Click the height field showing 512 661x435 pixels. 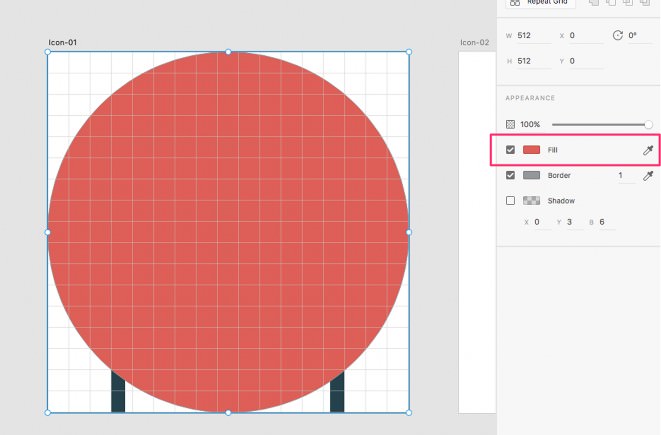(x=534, y=61)
